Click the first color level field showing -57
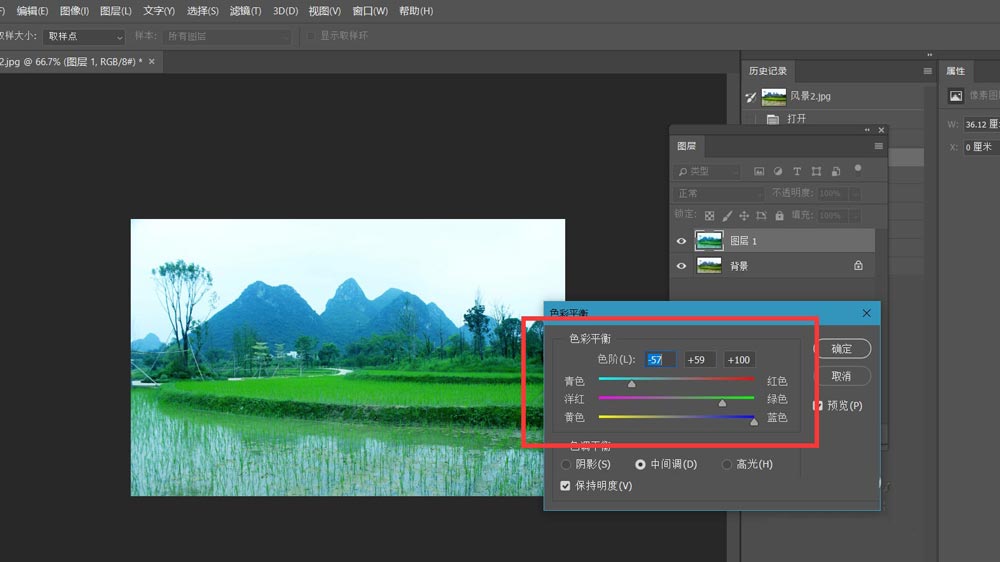1000x562 pixels. click(660, 360)
